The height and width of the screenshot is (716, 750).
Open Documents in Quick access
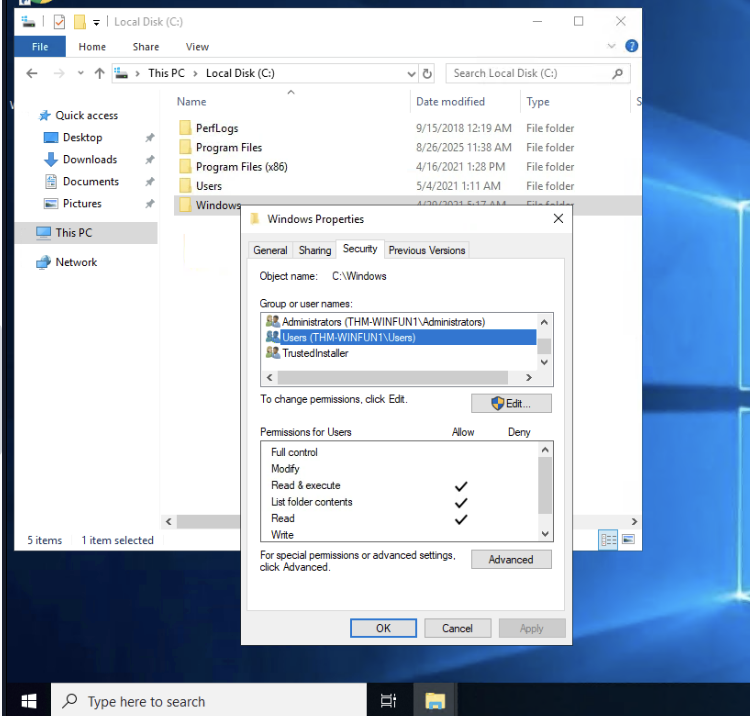click(90, 181)
